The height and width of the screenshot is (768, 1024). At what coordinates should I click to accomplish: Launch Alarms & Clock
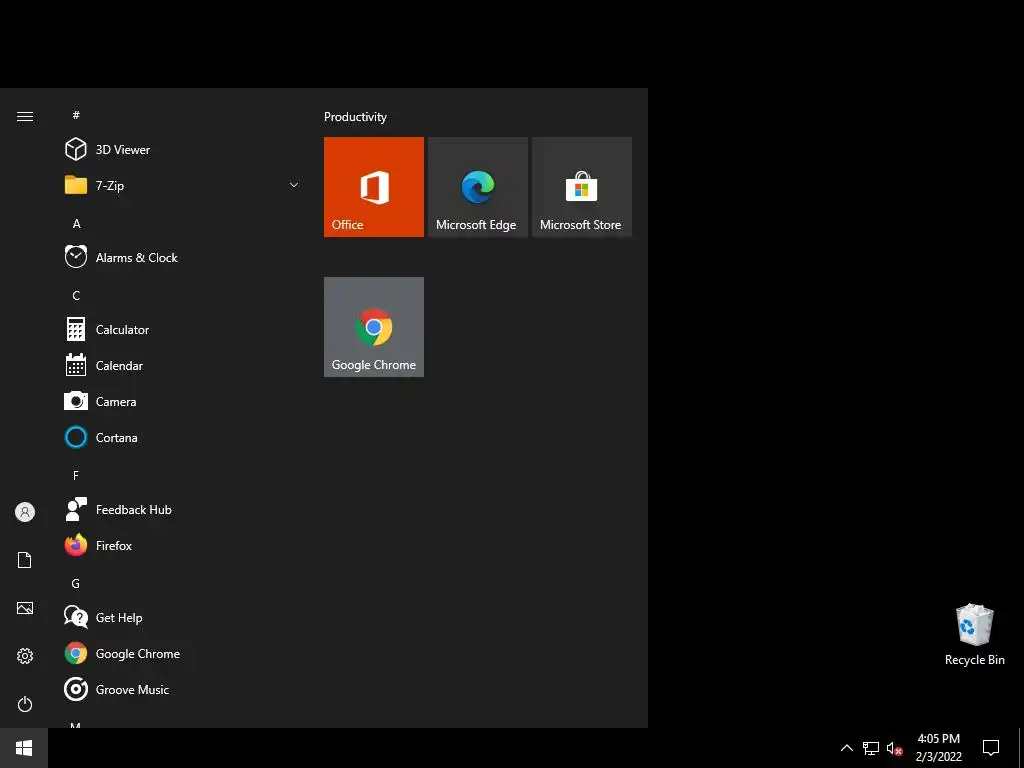[183, 257]
